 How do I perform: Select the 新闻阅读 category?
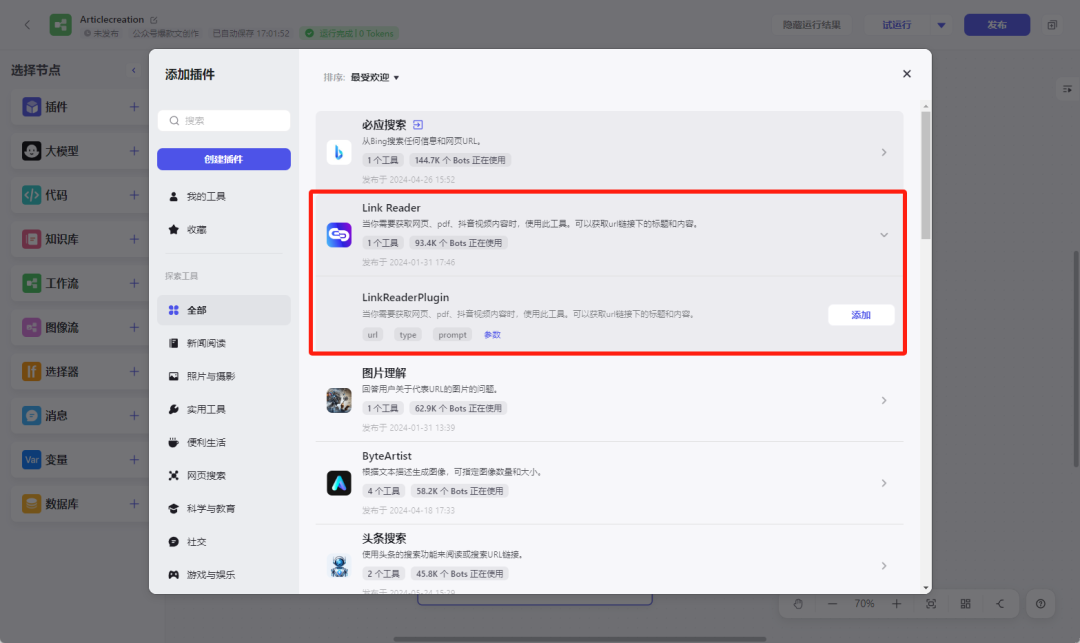tap(223, 343)
